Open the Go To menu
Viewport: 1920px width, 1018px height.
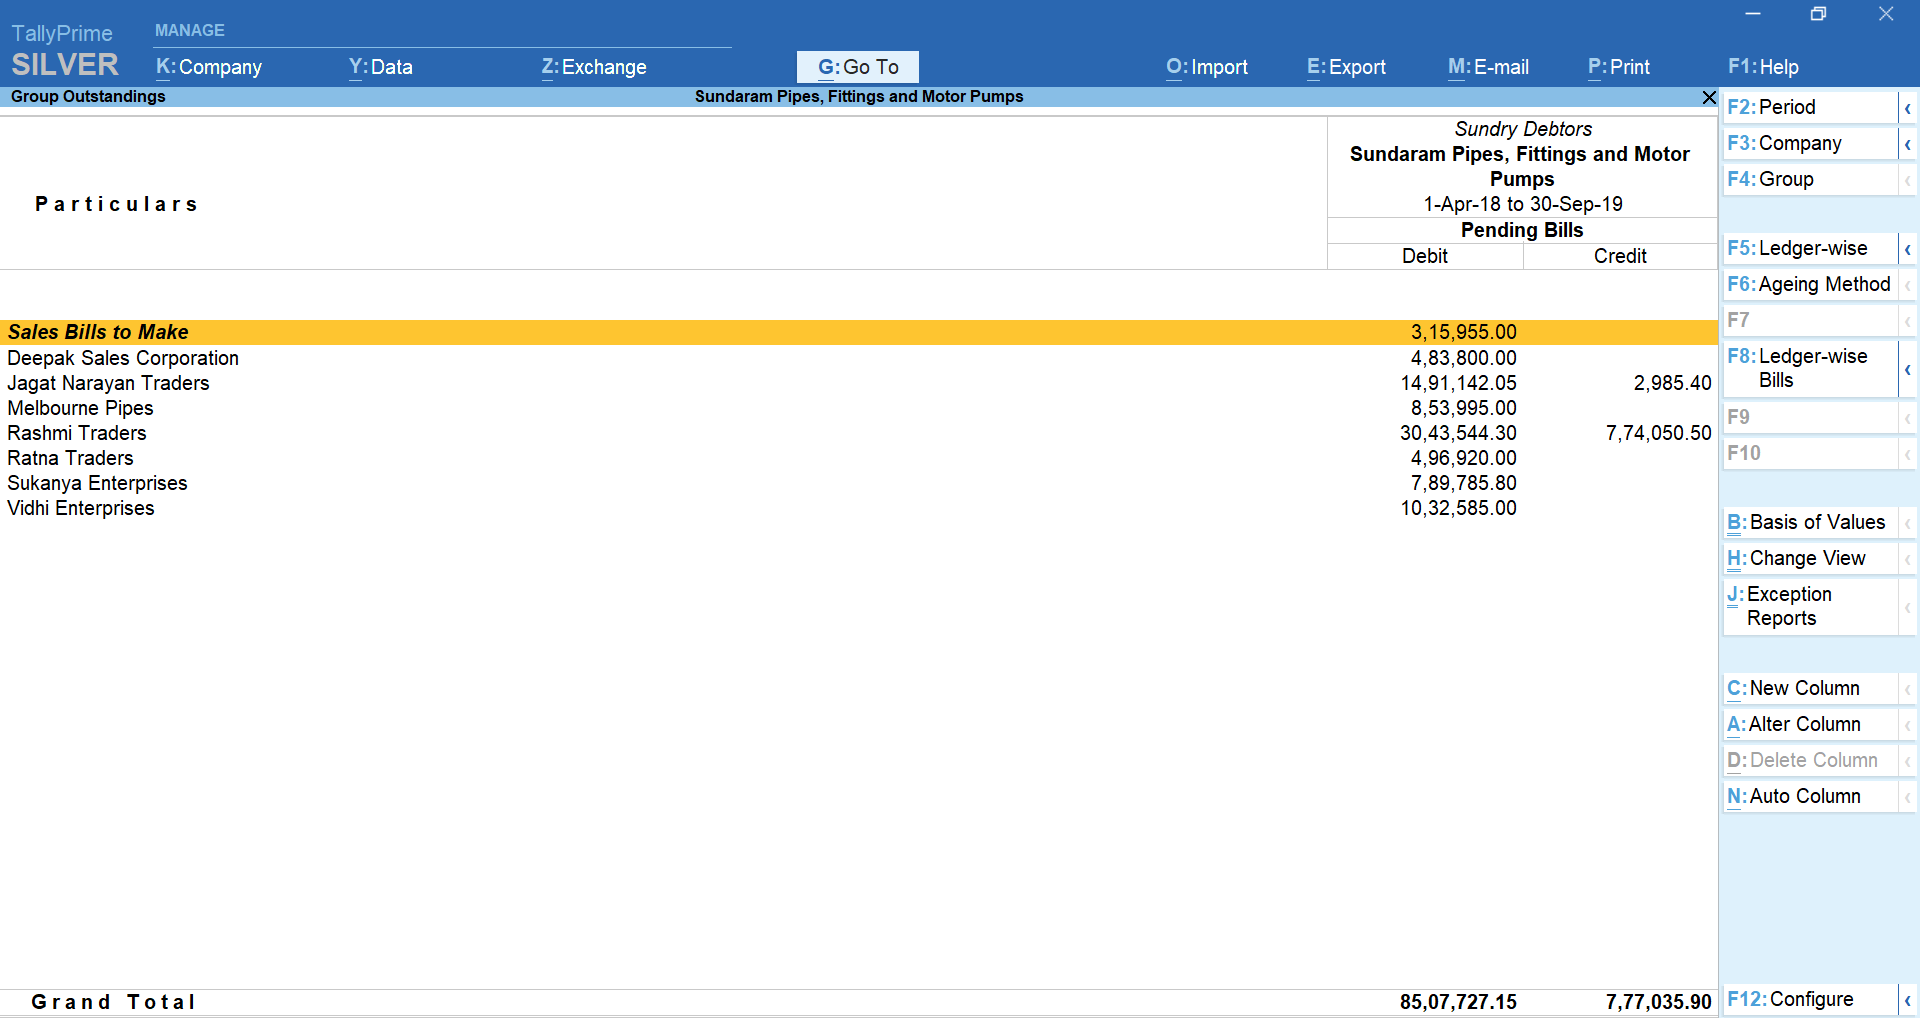pos(857,66)
